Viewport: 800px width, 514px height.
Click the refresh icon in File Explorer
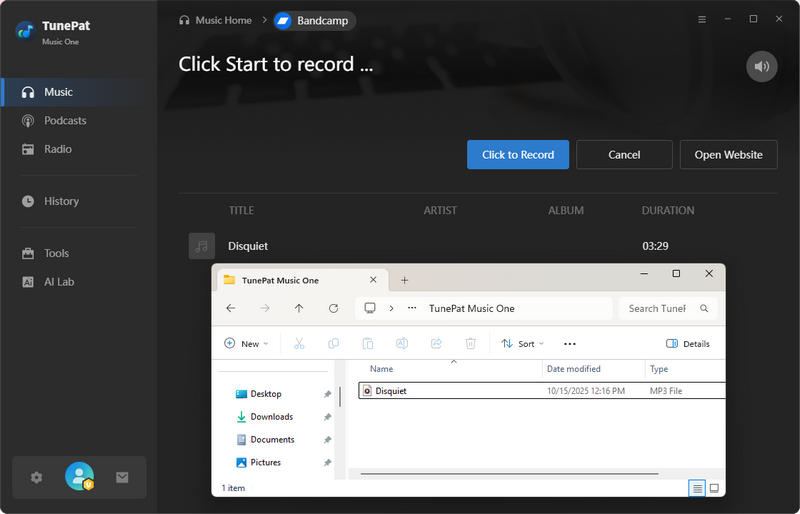point(333,308)
